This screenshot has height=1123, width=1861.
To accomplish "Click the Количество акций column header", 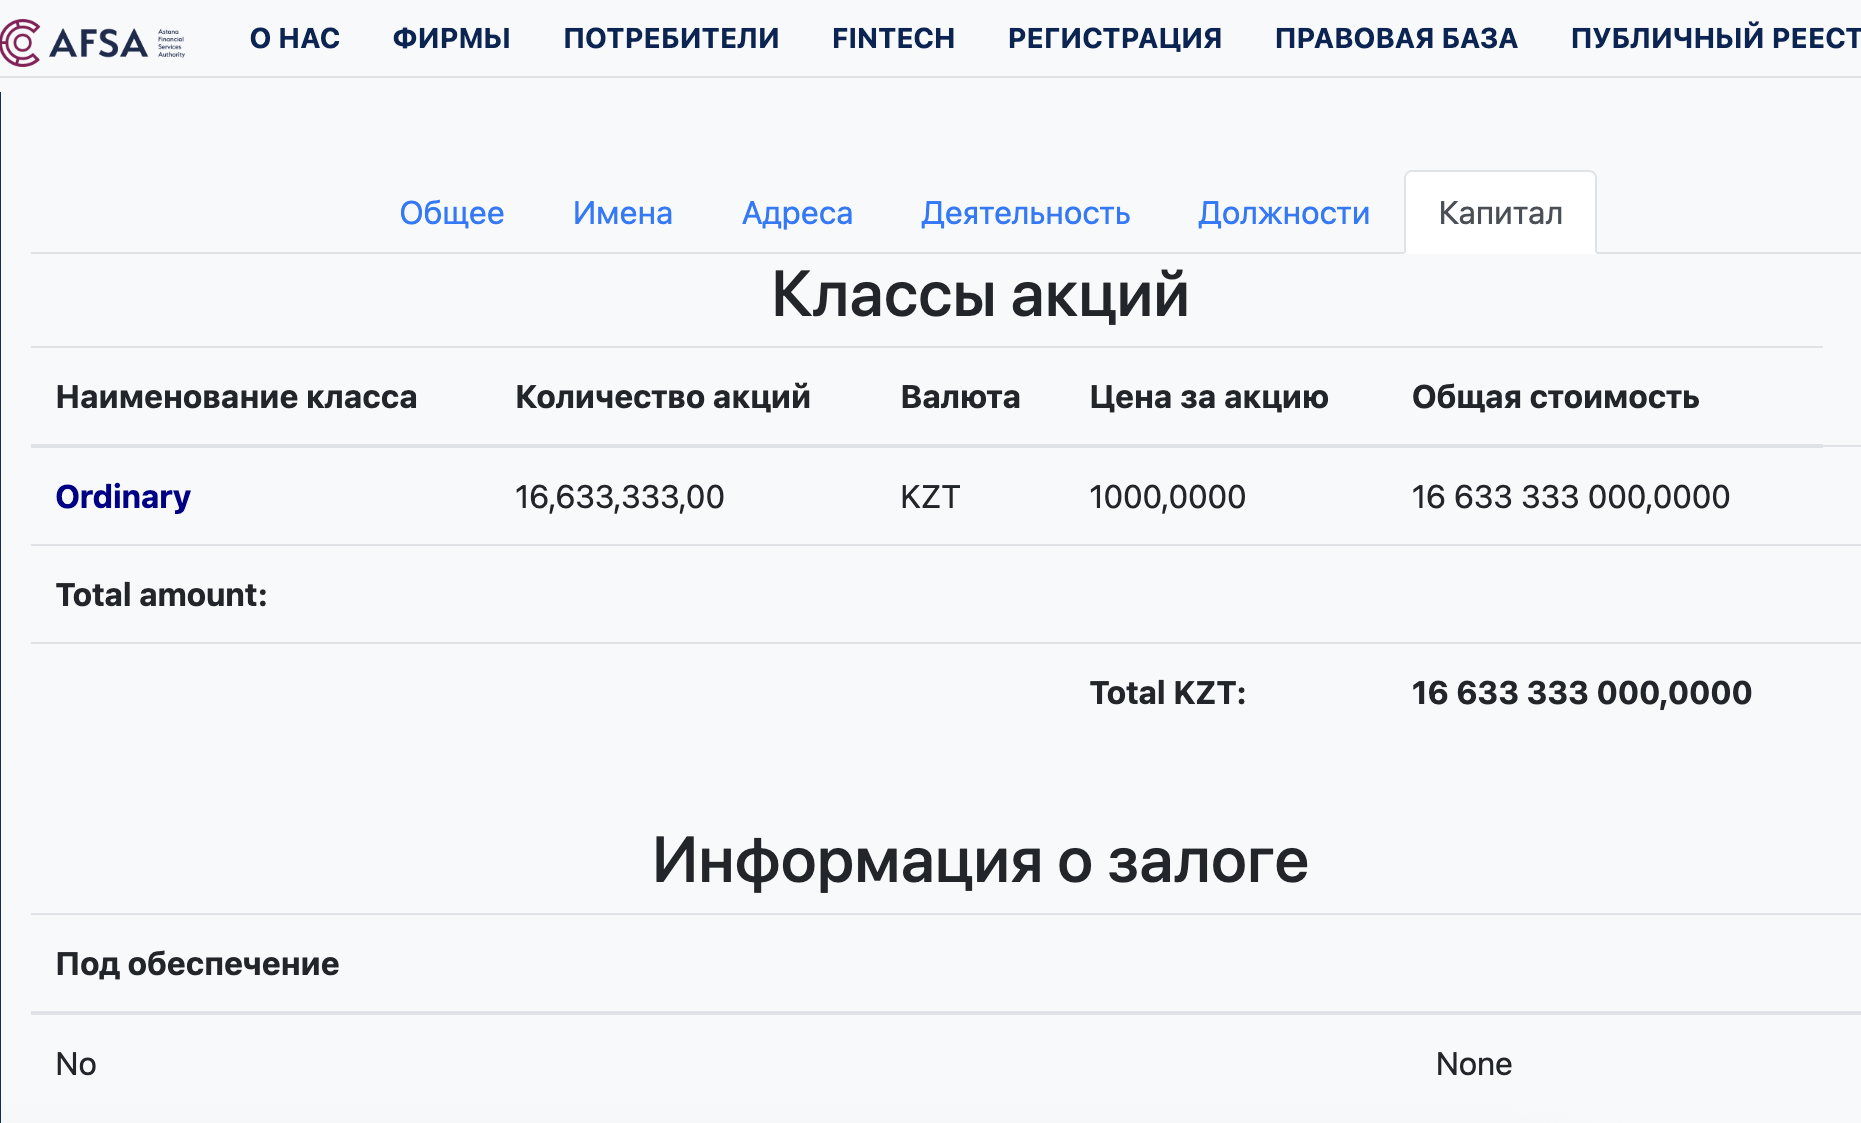I will point(662,397).
